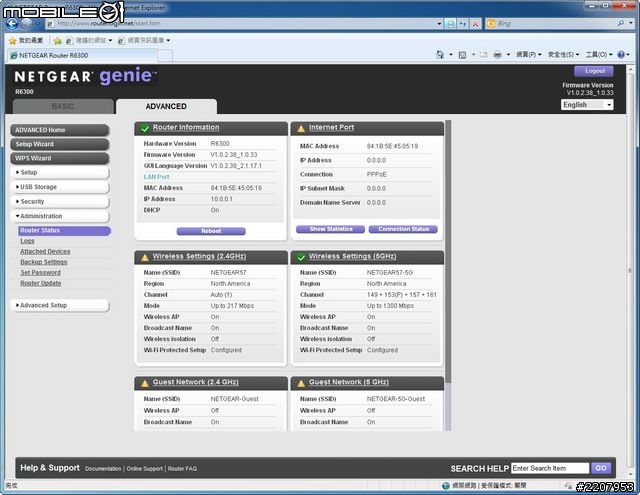
Task: Click the GO search button
Action: (601, 468)
